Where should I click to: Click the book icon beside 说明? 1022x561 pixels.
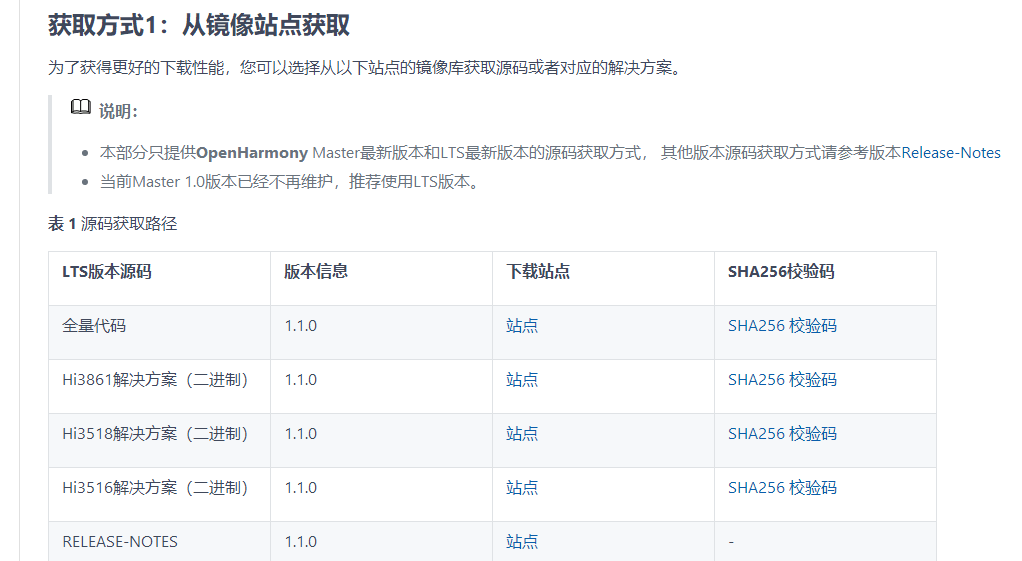pyautogui.click(x=81, y=107)
